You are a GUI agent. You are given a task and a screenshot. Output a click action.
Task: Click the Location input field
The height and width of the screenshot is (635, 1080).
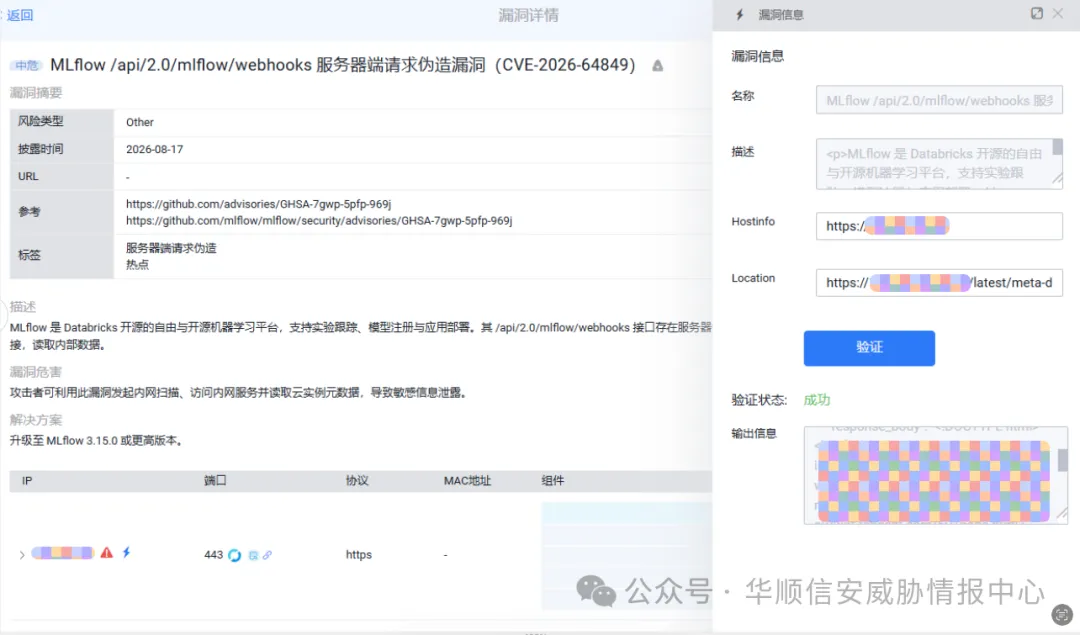tap(939, 282)
